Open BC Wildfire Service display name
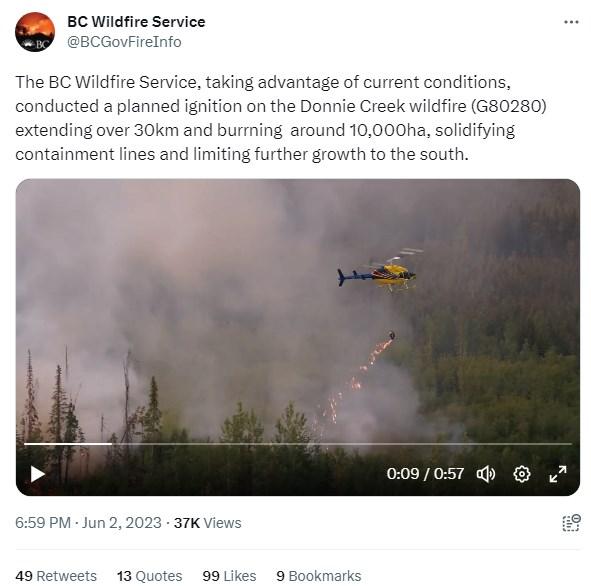Screen dimensions: 591x586 [136, 22]
